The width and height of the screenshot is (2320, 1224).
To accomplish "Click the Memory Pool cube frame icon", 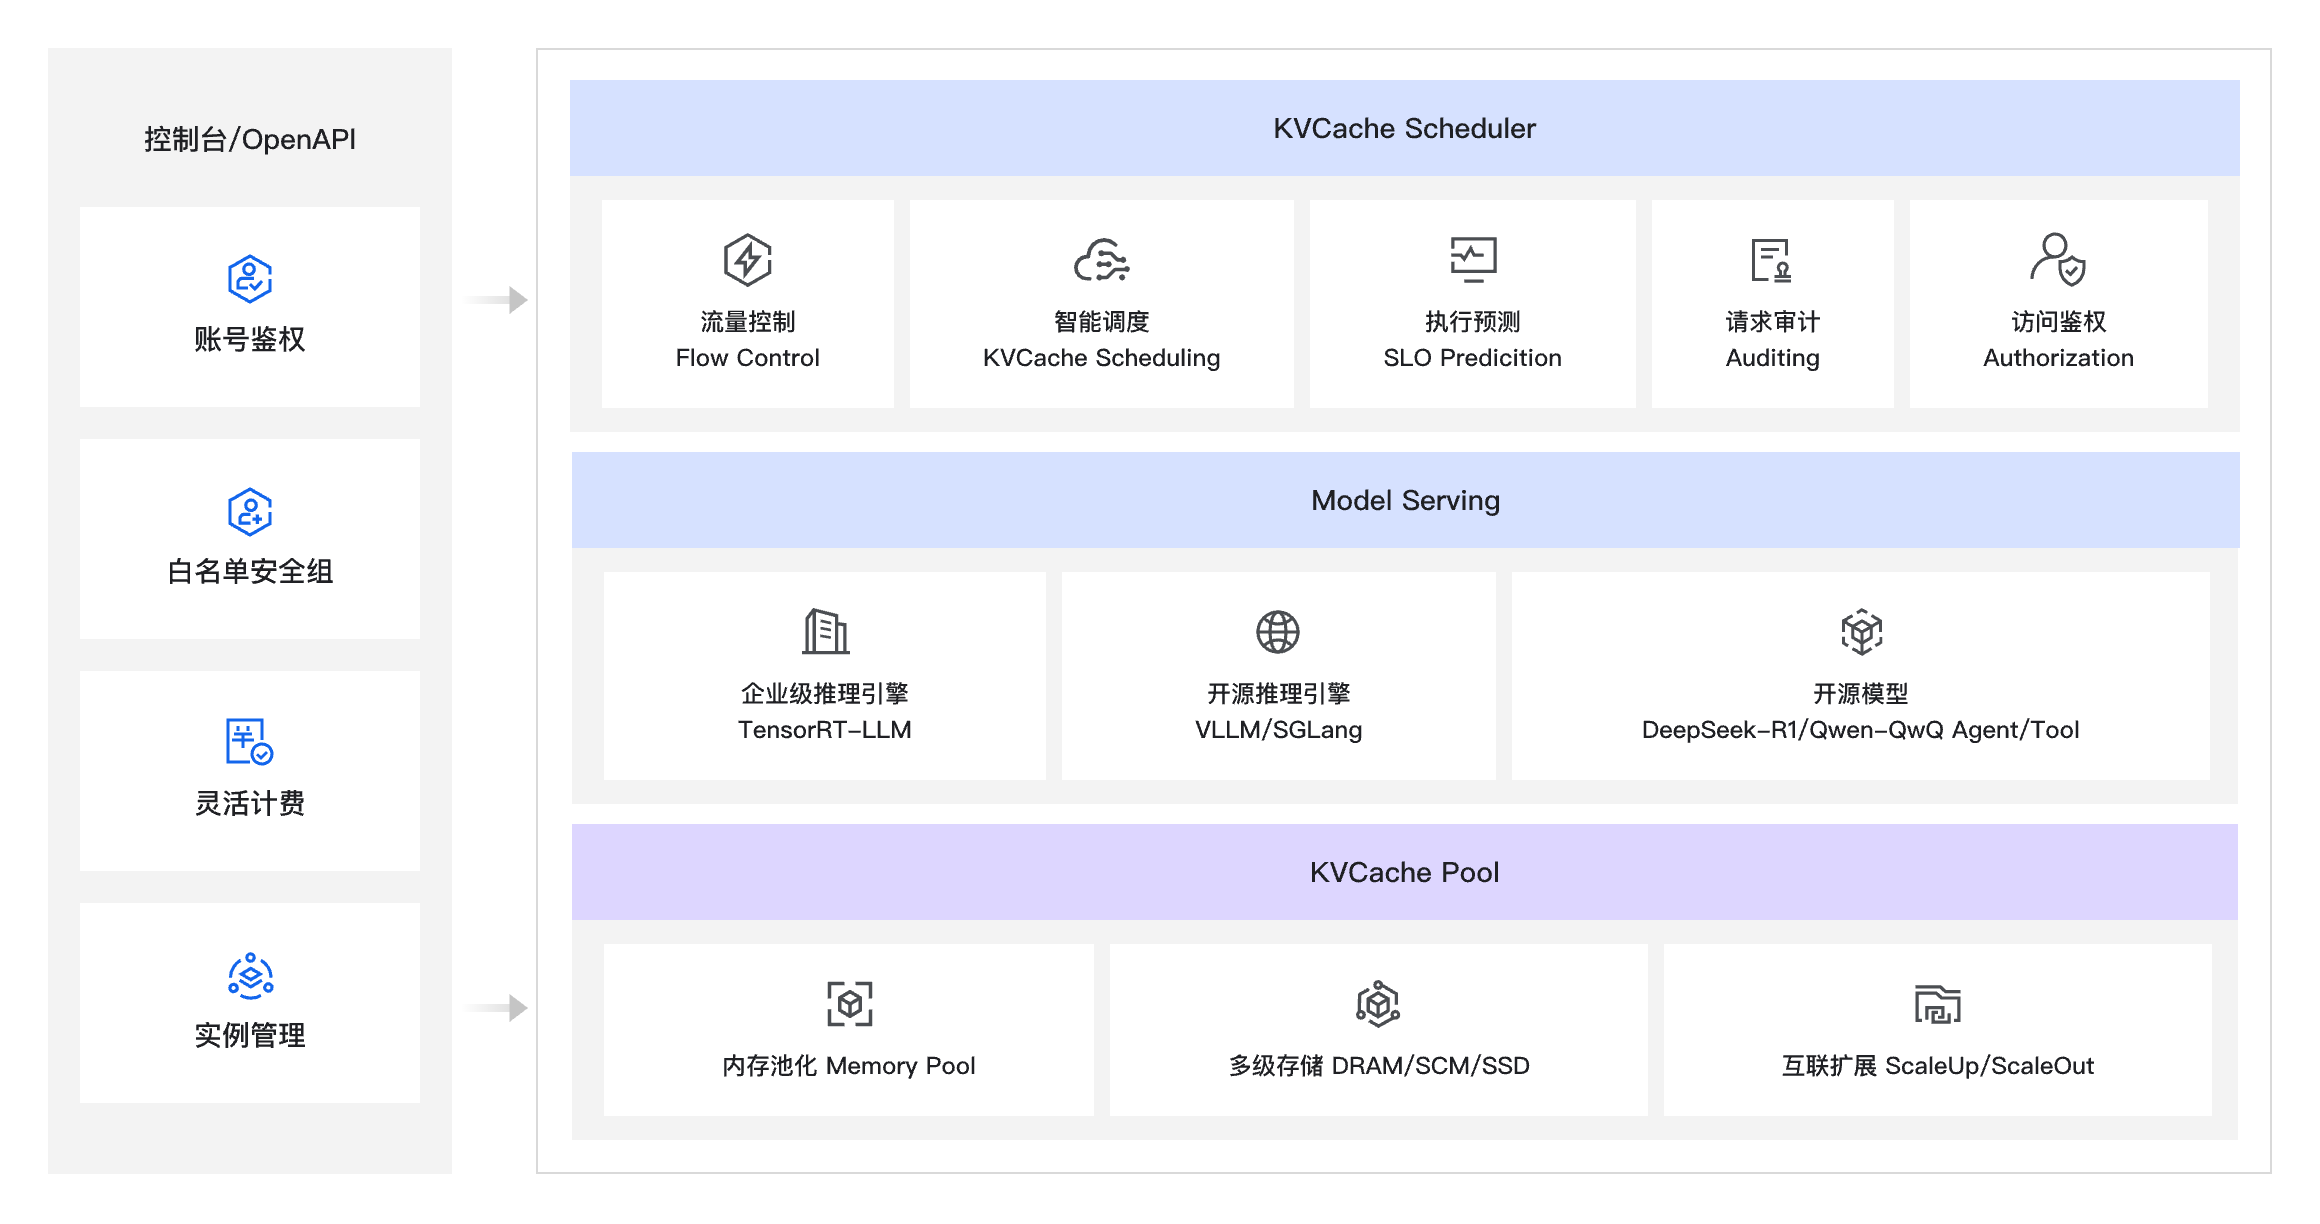I will (x=849, y=1003).
